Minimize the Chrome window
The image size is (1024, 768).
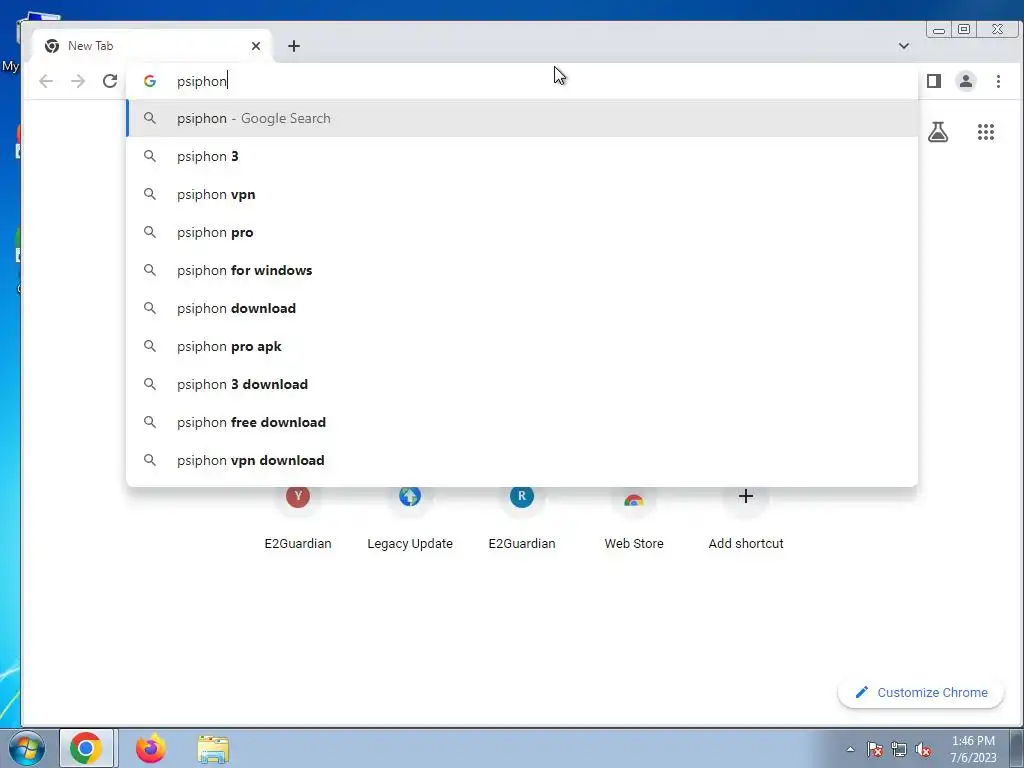click(x=938, y=29)
